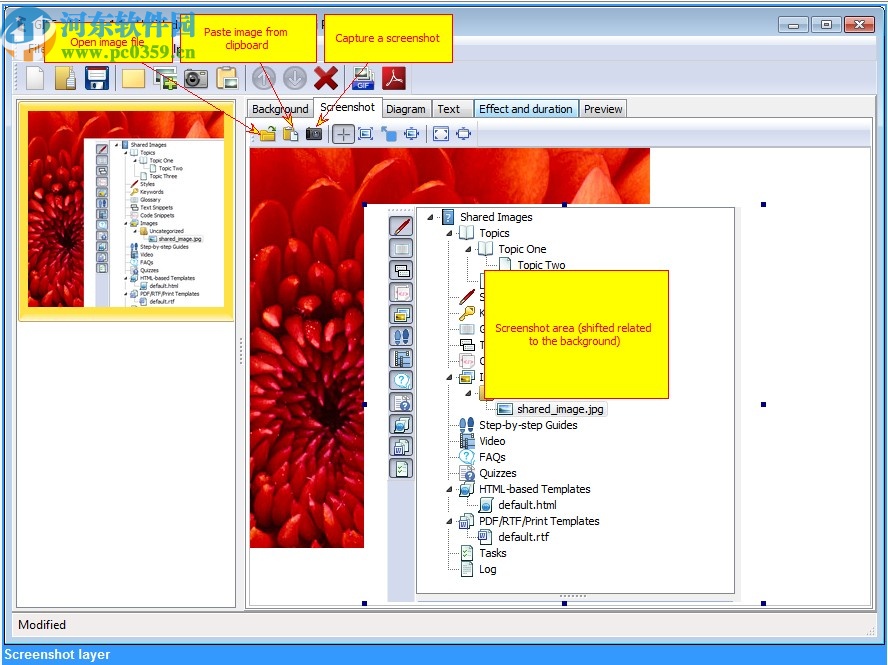
Task: Move the selected slide down
Action: click(294, 78)
